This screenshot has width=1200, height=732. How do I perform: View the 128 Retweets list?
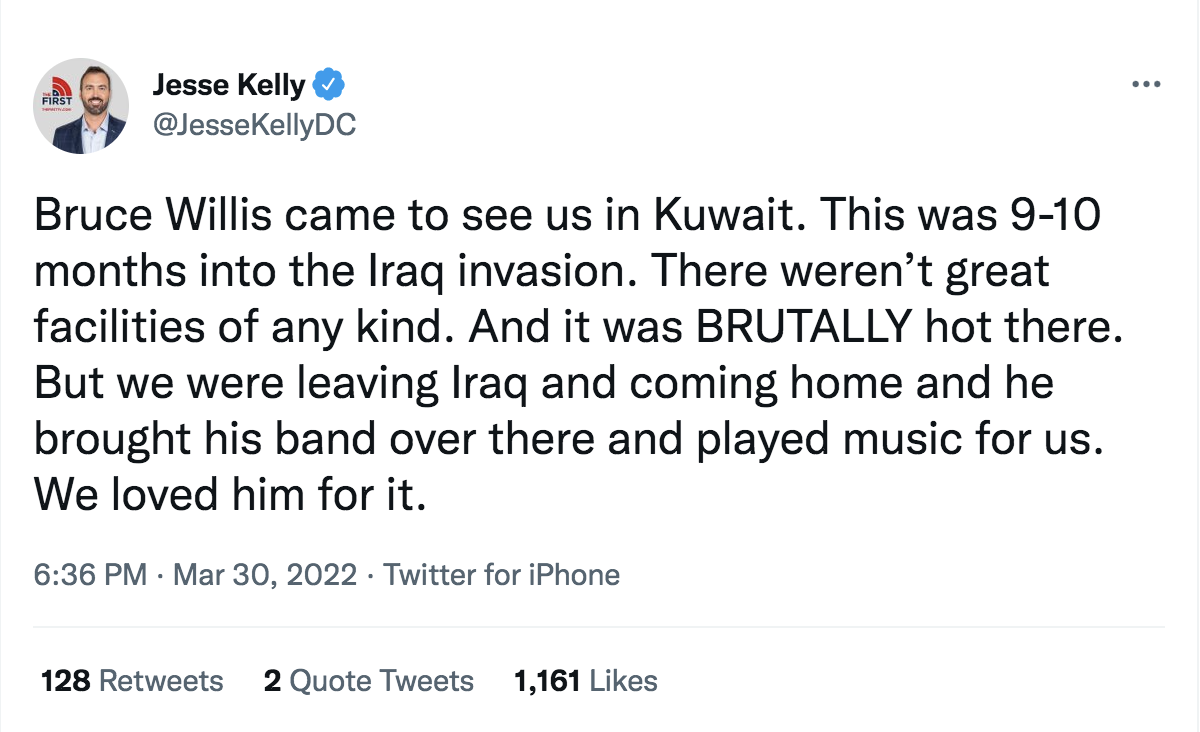pos(132,681)
